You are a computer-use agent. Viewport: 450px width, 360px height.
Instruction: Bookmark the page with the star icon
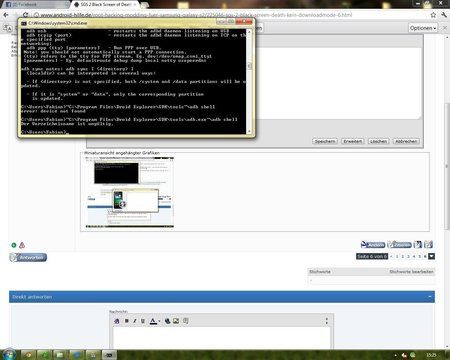pyautogui.click(x=433, y=15)
